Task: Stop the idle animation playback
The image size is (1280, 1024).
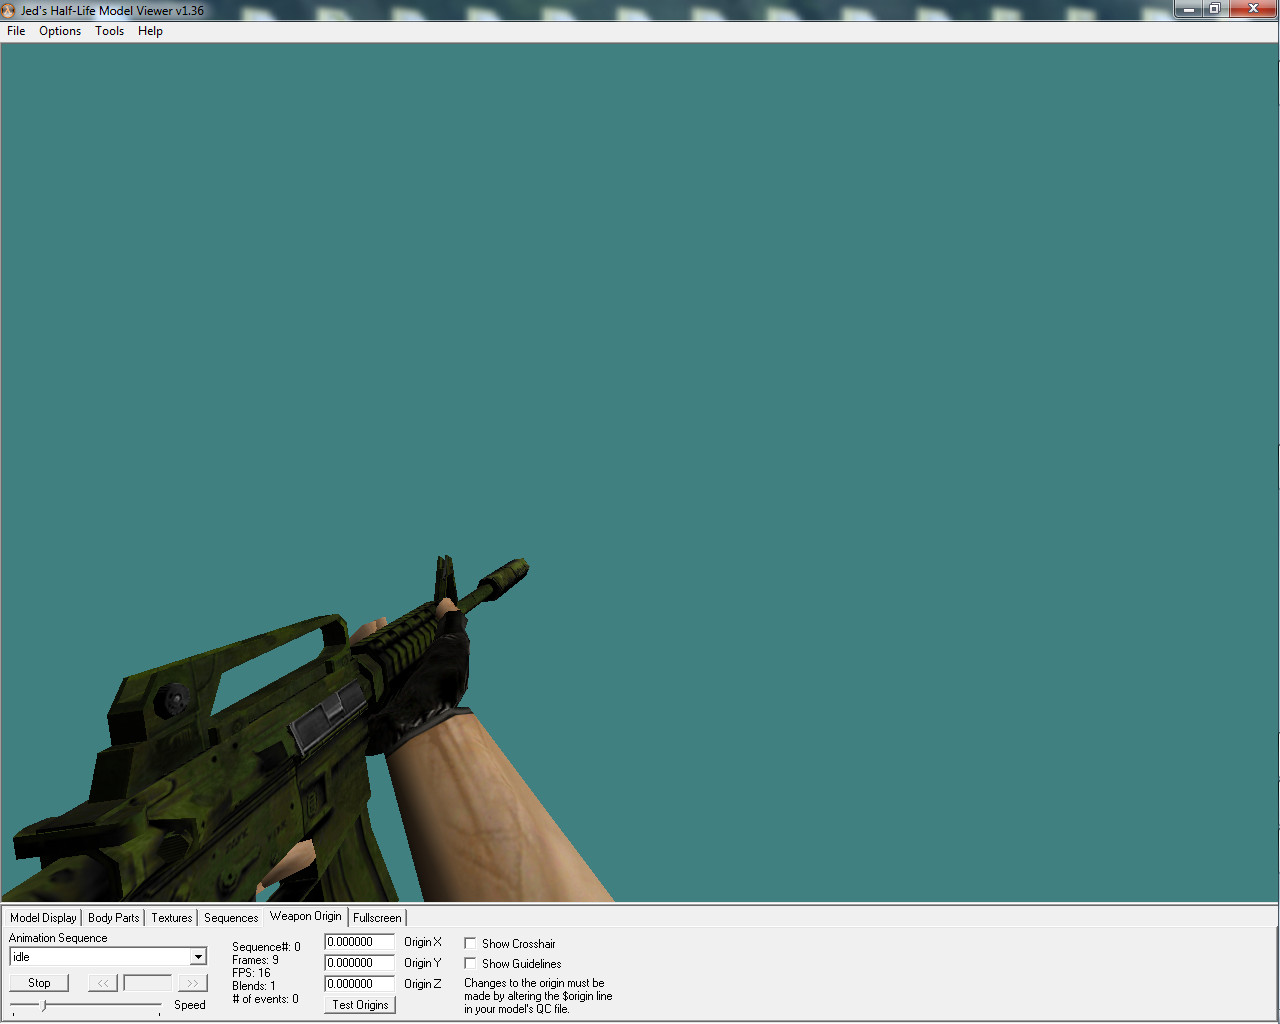Action: click(38, 982)
